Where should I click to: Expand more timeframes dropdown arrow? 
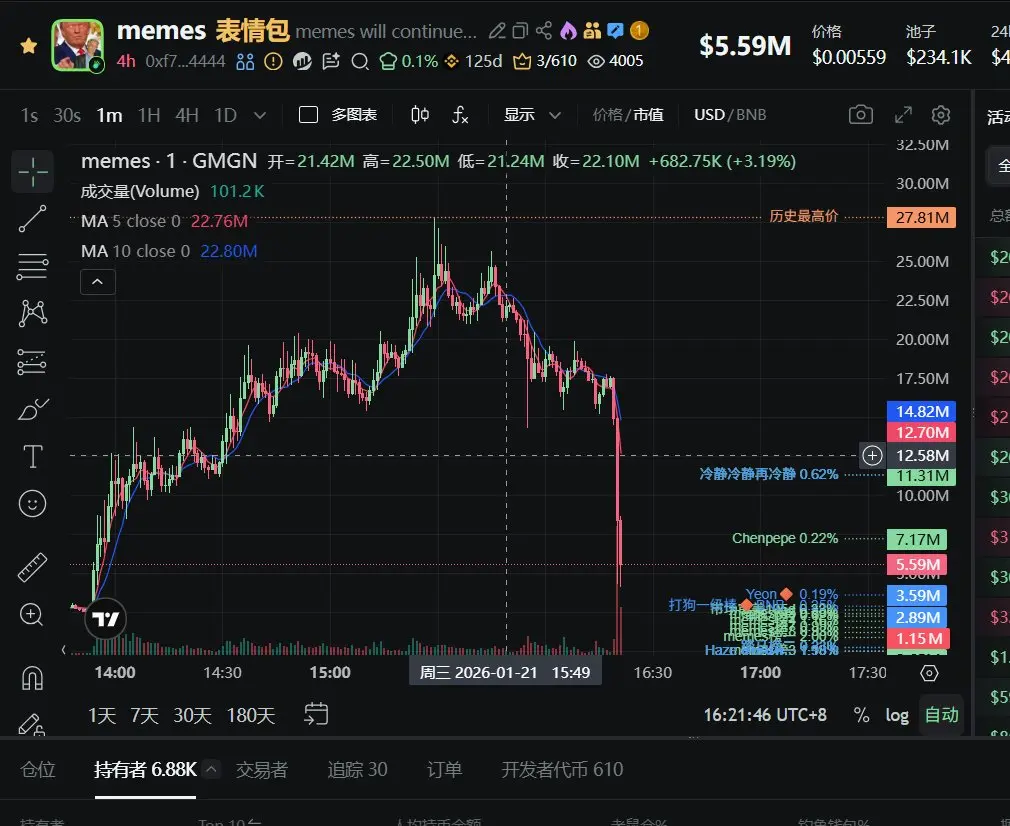[x=260, y=115]
